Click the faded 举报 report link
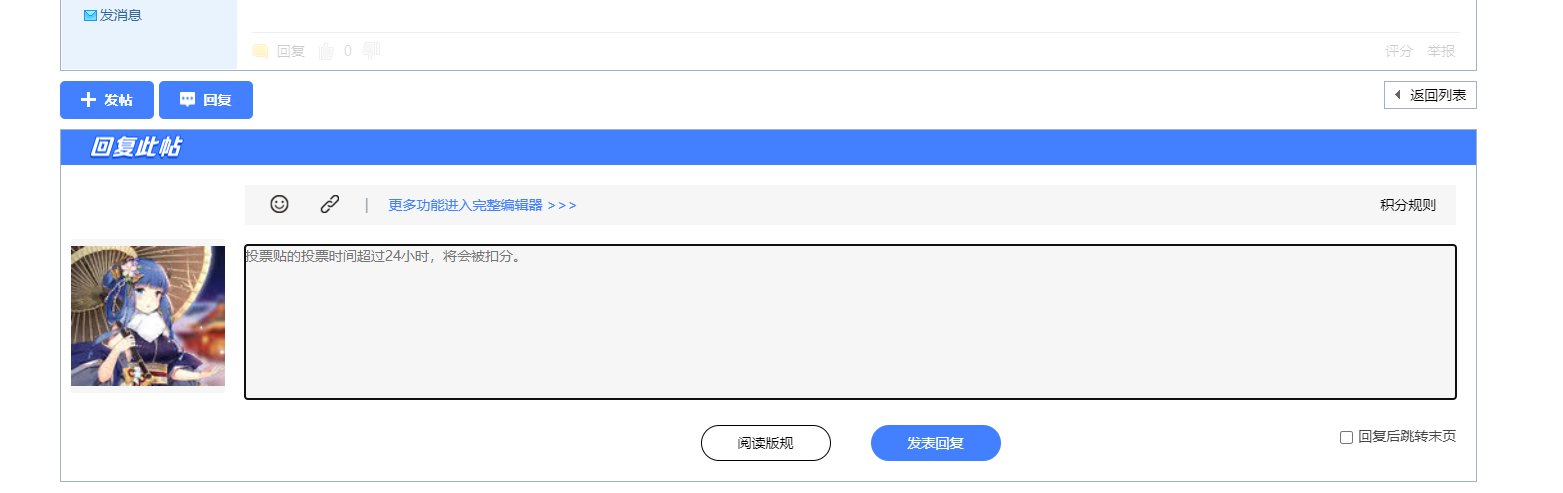The height and width of the screenshot is (493, 1563). [1441, 51]
